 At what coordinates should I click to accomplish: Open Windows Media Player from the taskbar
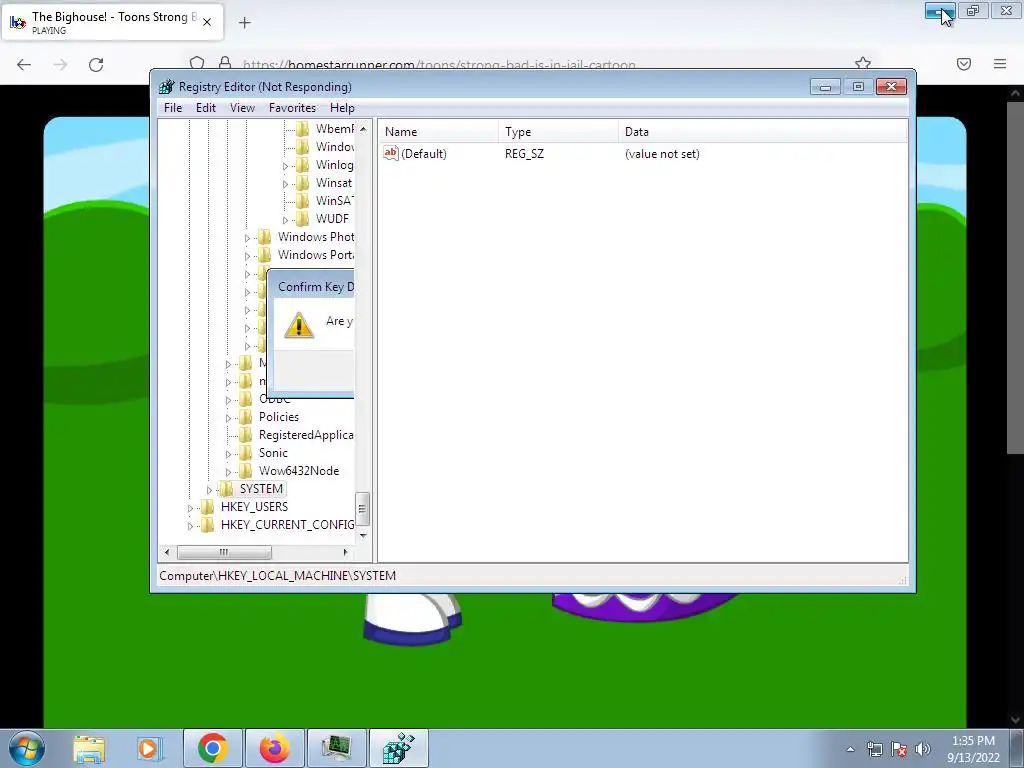(149, 748)
